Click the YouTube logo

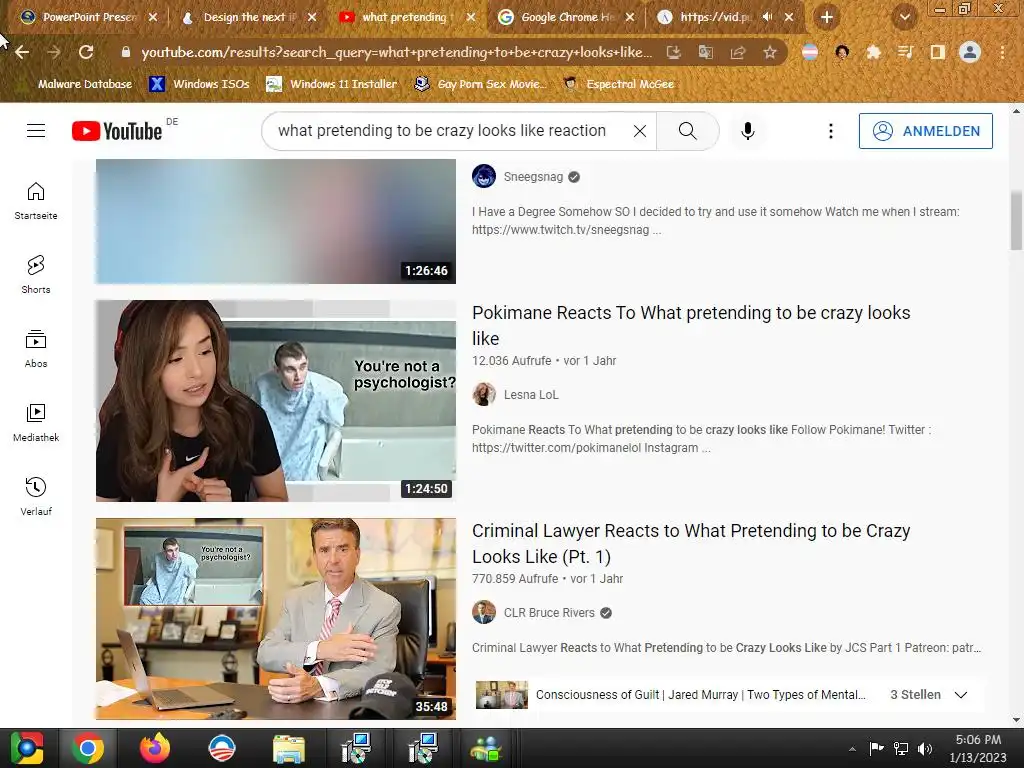[117, 131]
